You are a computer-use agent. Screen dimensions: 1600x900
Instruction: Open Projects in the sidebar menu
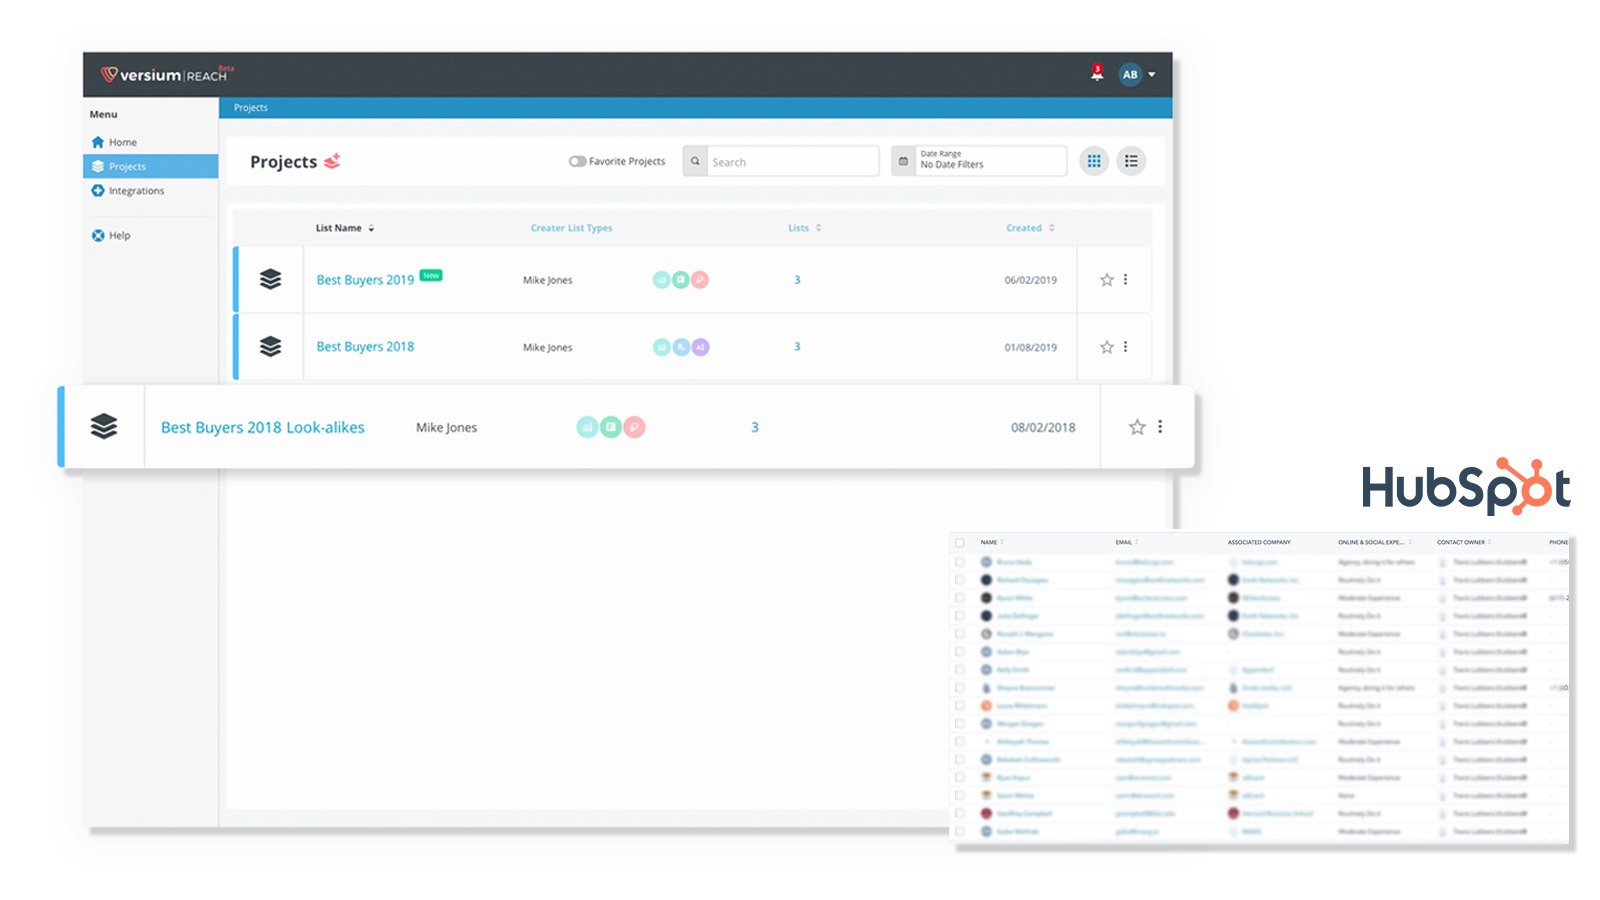[x=150, y=166]
